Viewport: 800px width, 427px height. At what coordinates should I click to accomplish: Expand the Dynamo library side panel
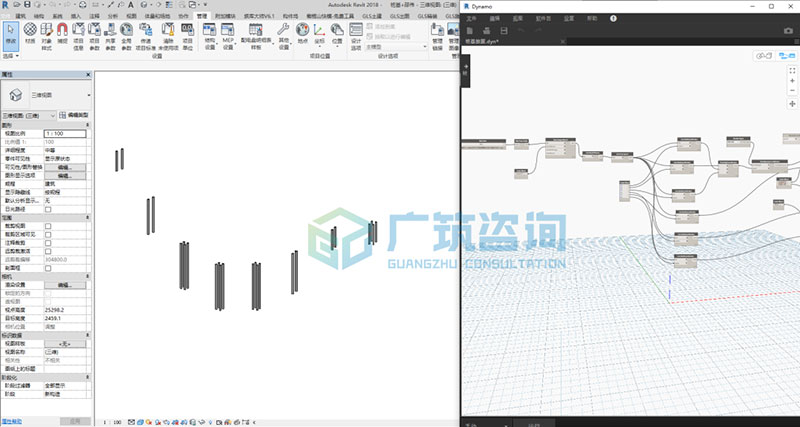[x=465, y=71]
